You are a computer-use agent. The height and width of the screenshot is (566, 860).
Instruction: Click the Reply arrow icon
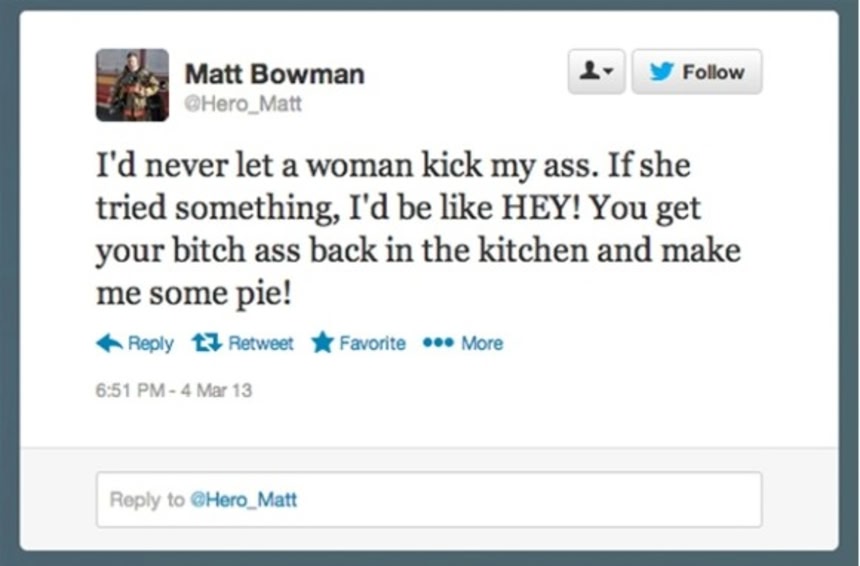[109, 343]
